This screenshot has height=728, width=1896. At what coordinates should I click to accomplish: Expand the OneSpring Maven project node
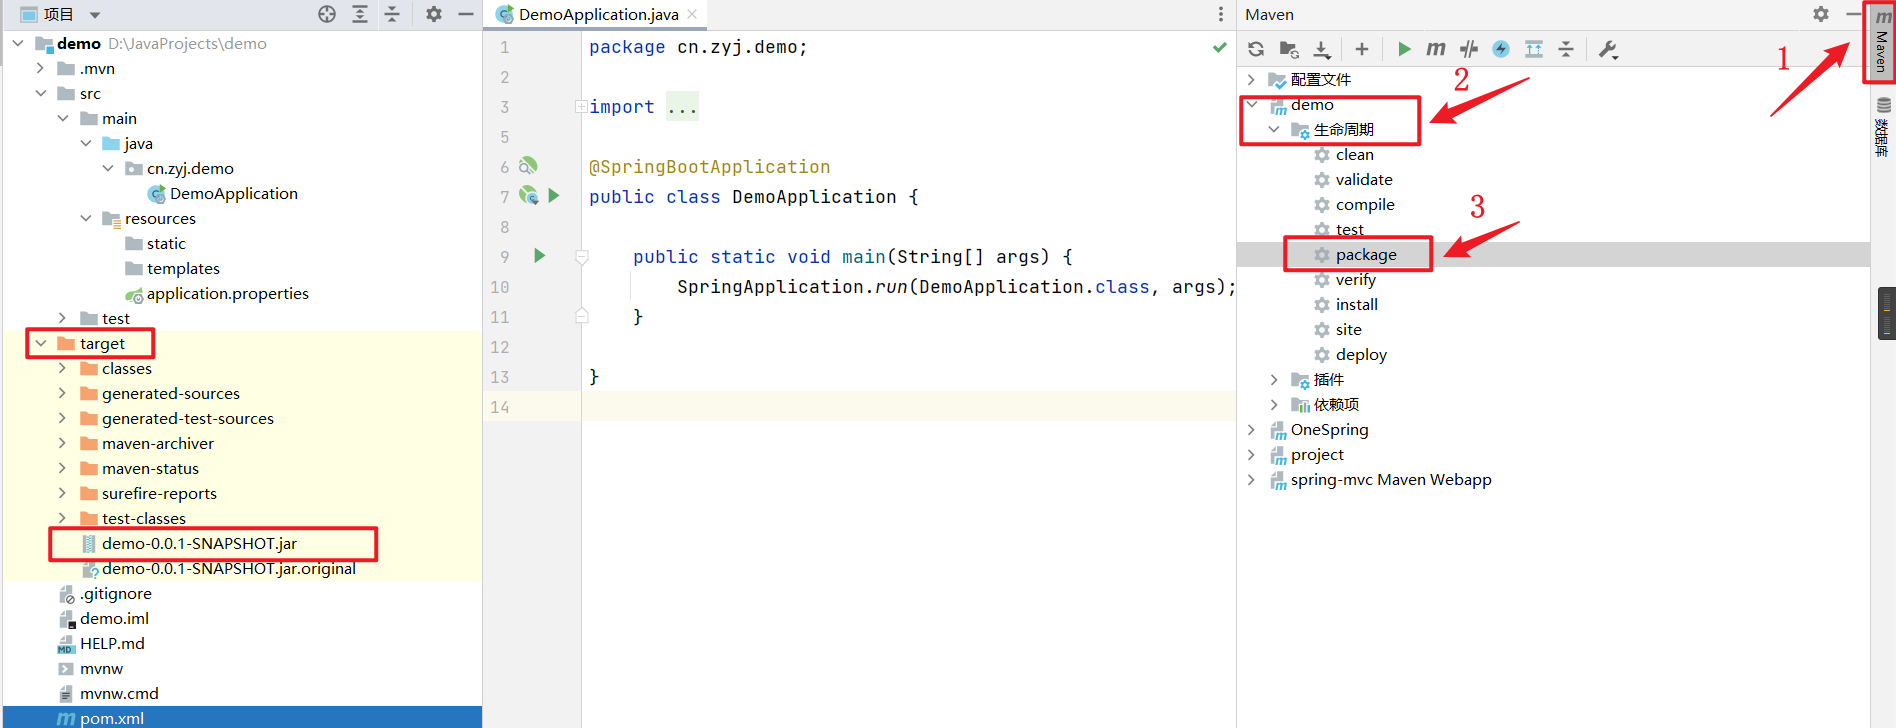pos(1251,430)
